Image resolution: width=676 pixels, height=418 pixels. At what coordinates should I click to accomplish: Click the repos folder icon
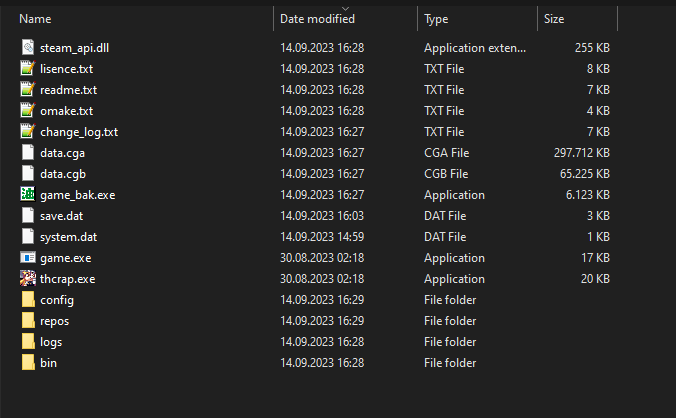click(x=28, y=321)
